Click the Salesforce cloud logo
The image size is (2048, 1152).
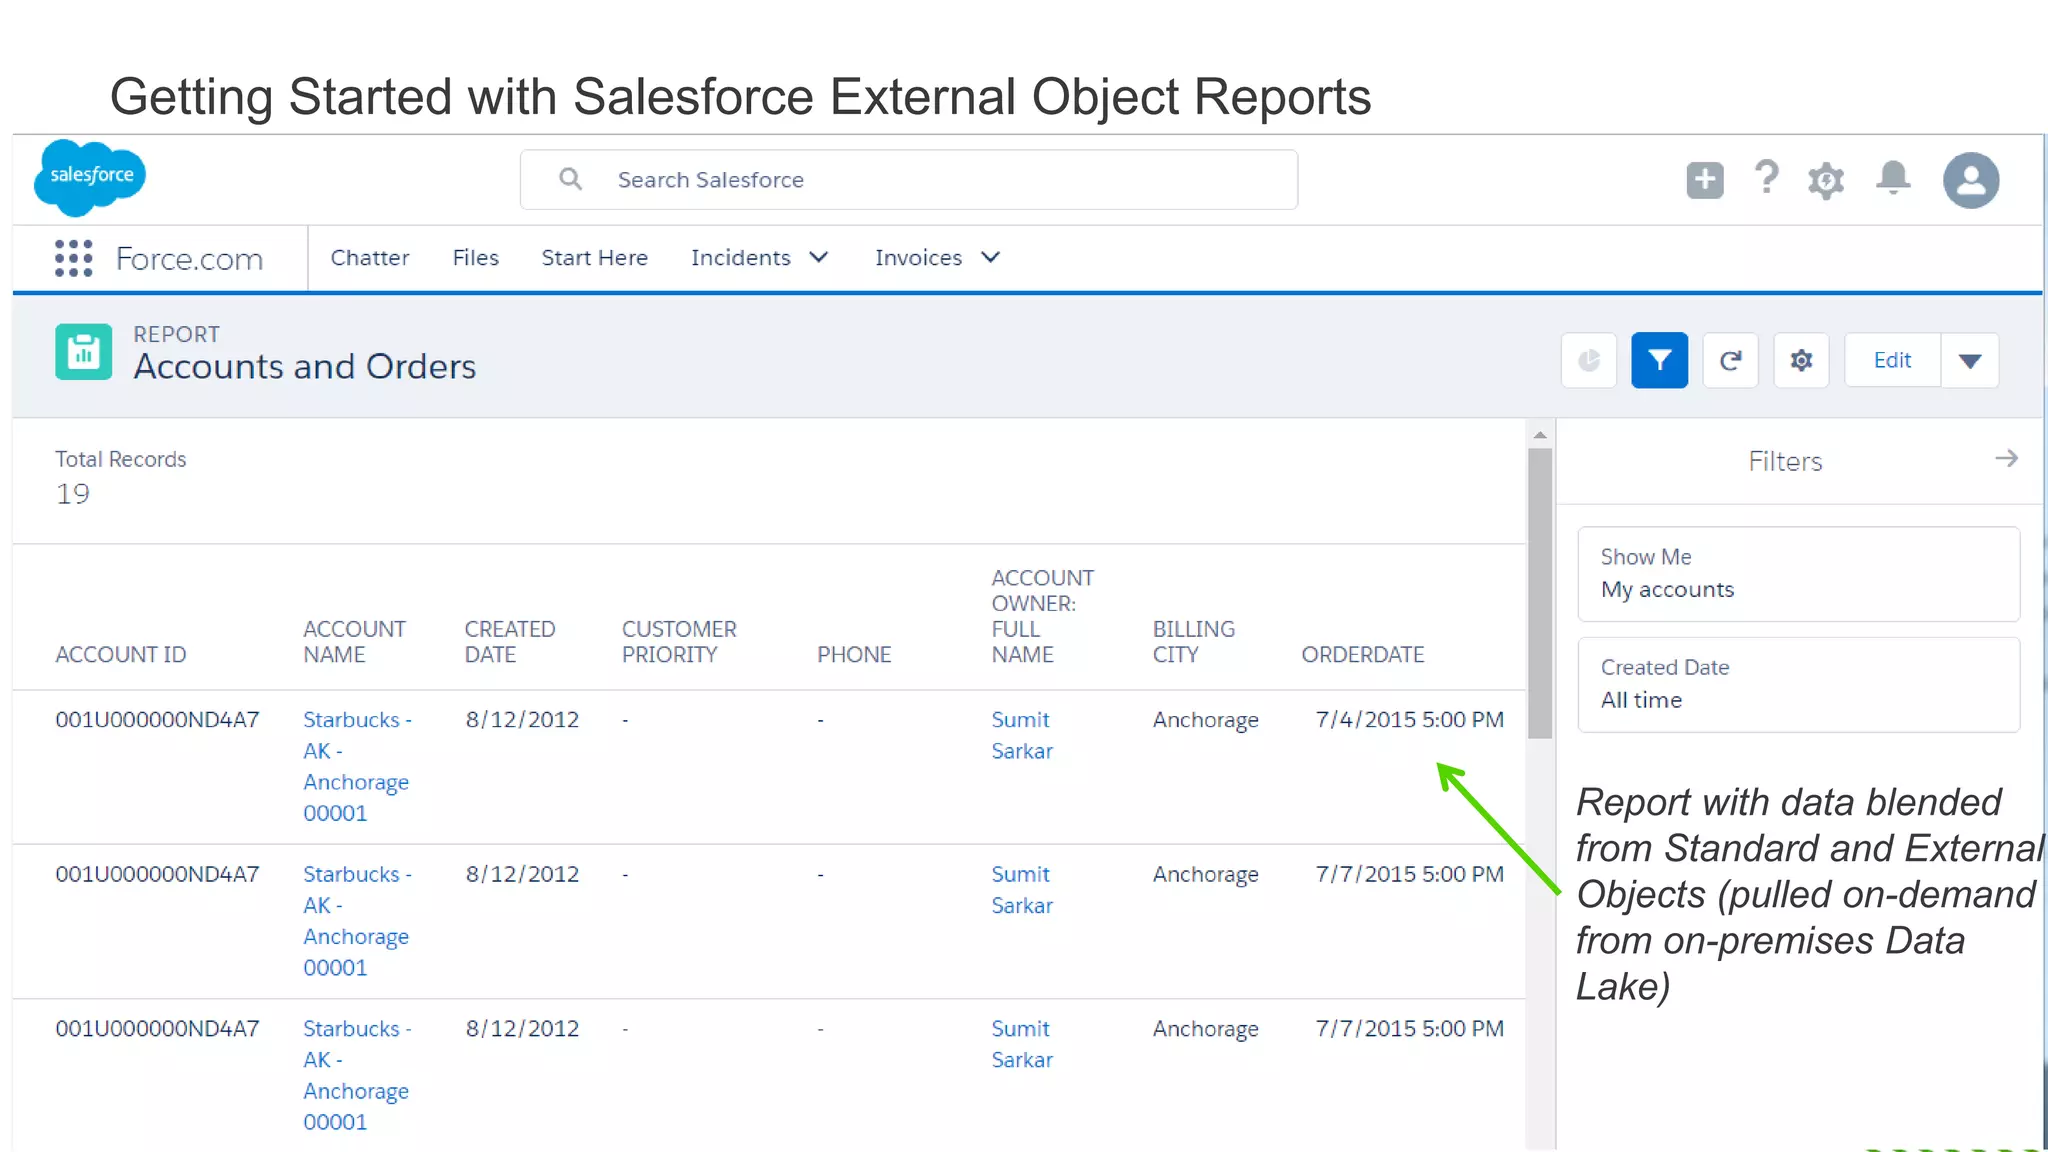pyautogui.click(x=90, y=177)
